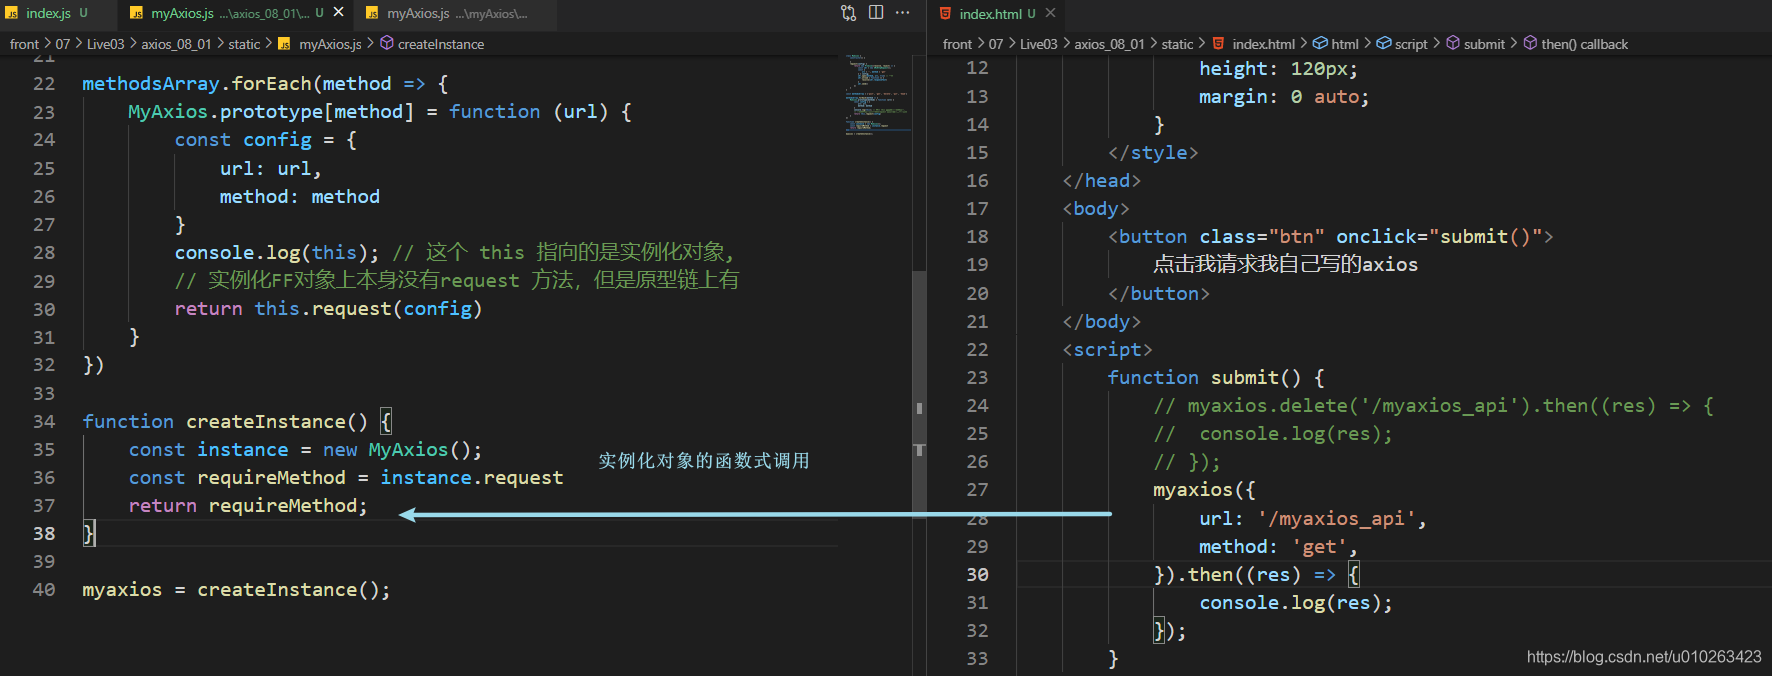Click the submit function icon in breadcrumbs
Viewport: 1772px width, 676px height.
point(1453,43)
